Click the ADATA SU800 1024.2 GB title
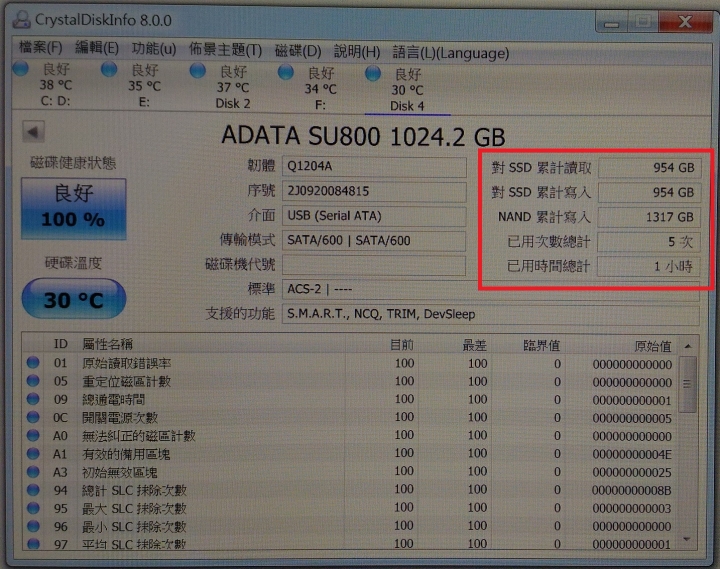The height and width of the screenshot is (569, 720). pyautogui.click(x=363, y=136)
